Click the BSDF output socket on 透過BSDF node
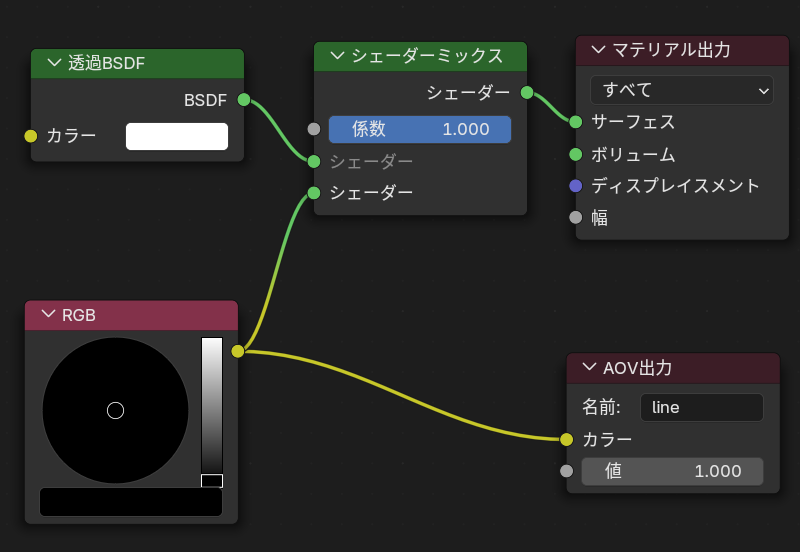The image size is (800, 552). click(244, 100)
